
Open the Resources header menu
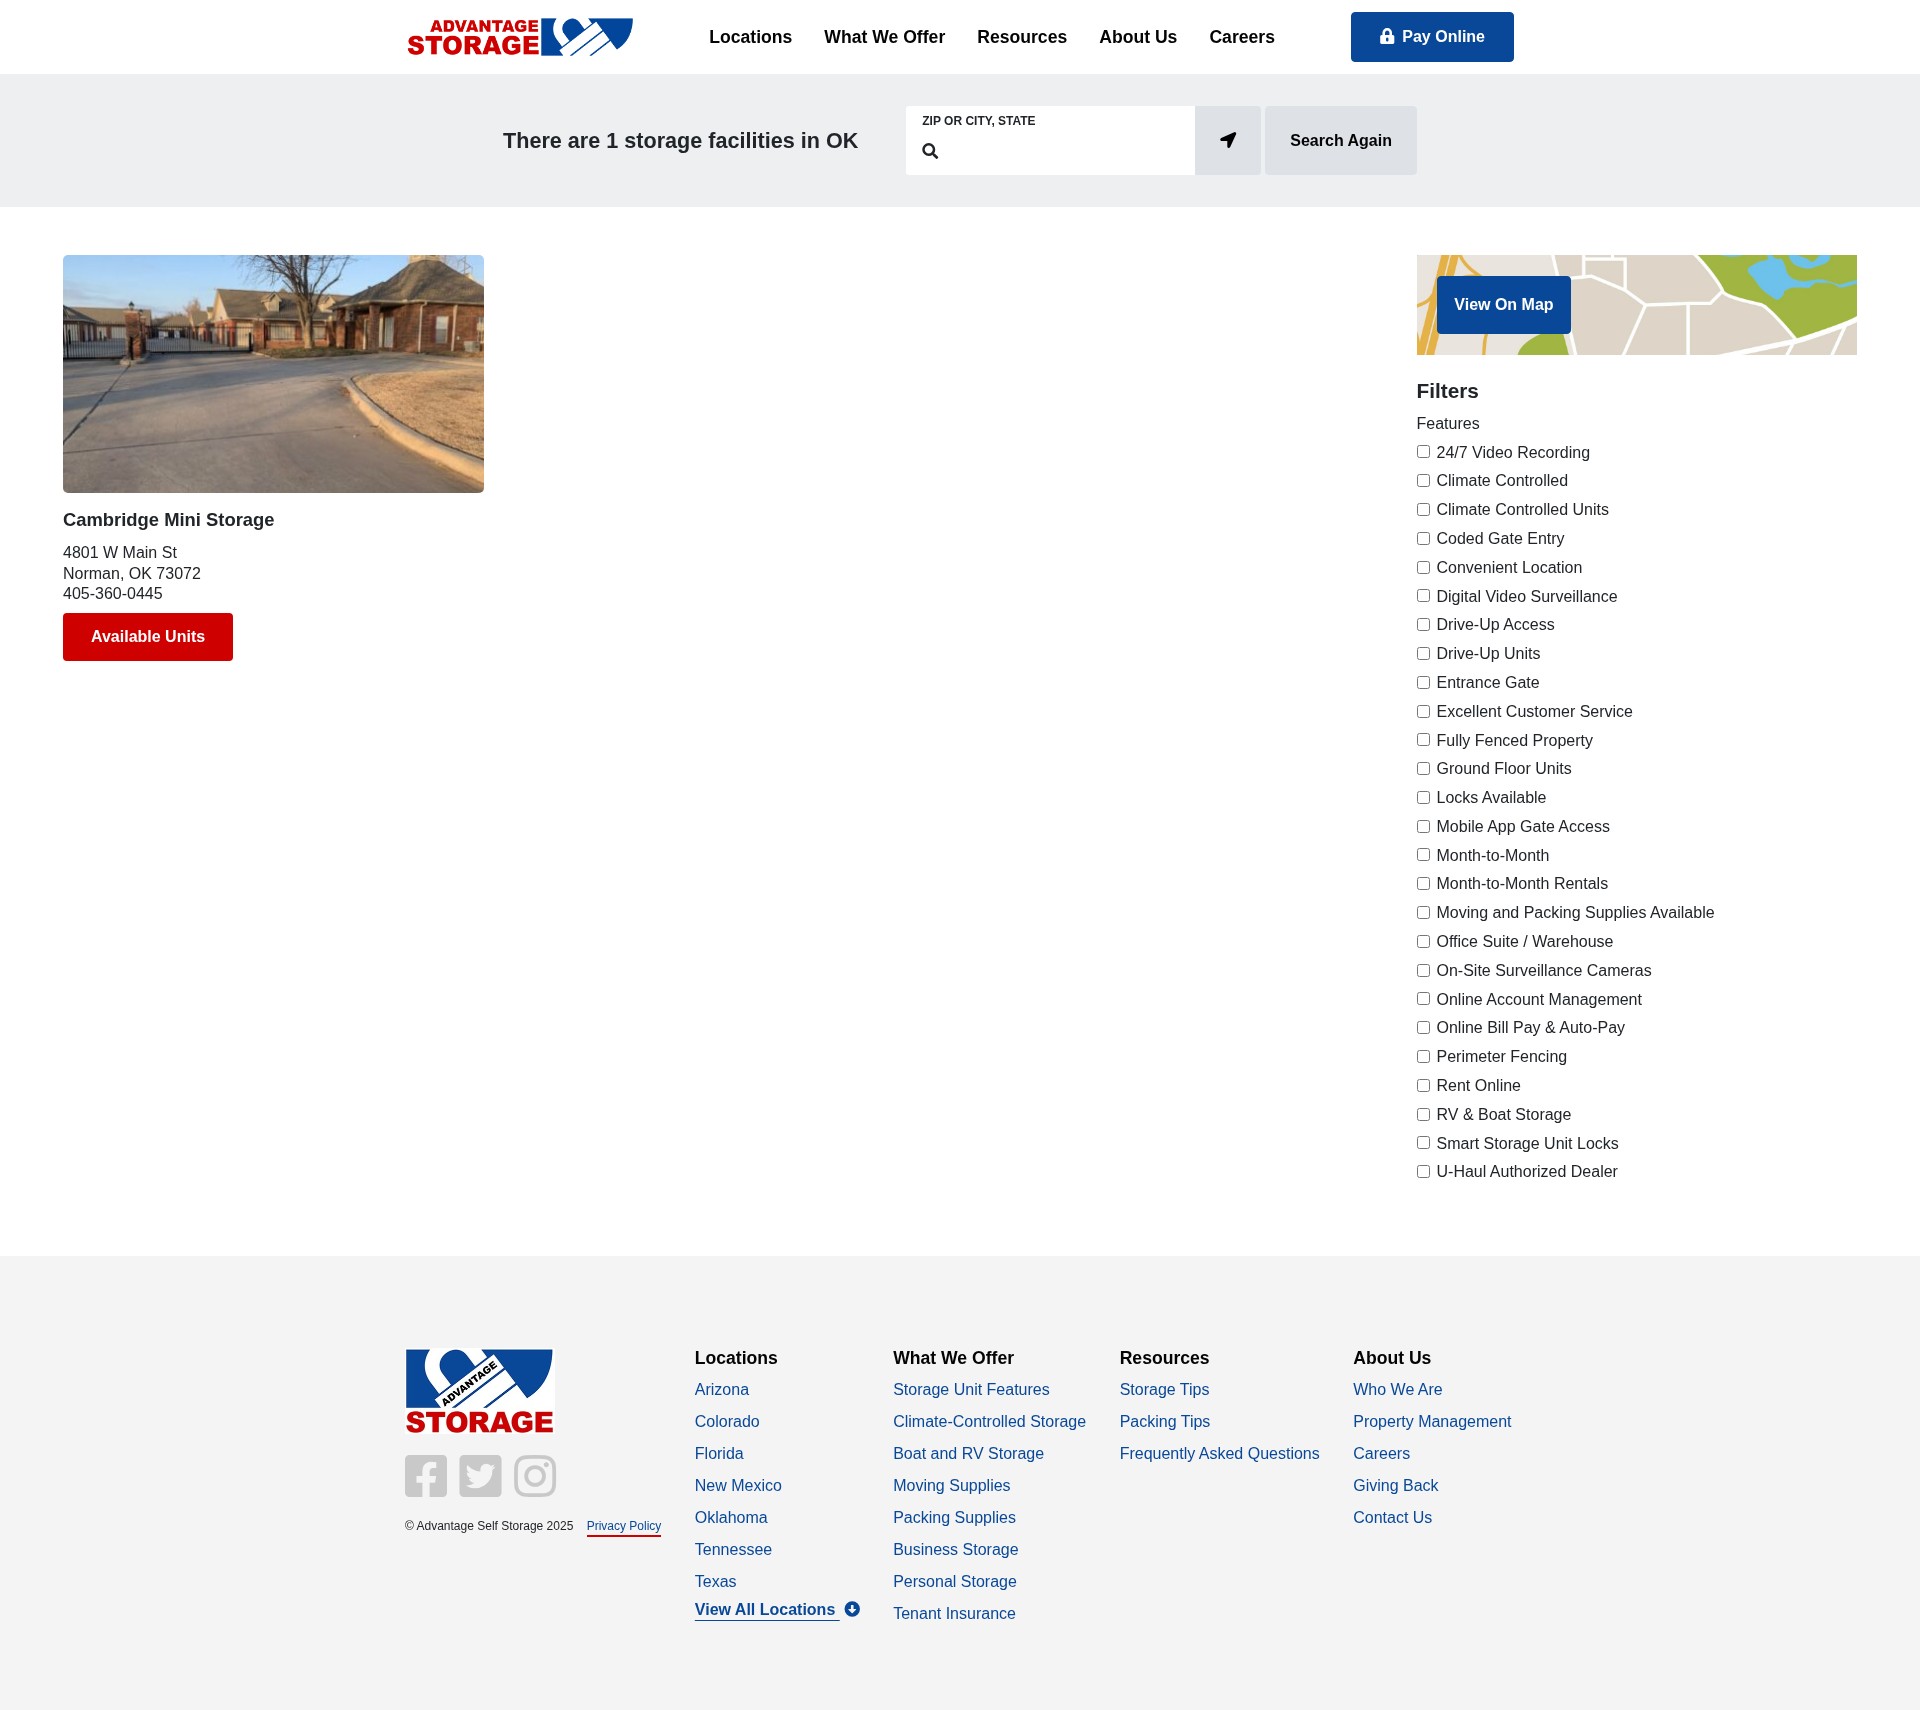(x=1022, y=37)
